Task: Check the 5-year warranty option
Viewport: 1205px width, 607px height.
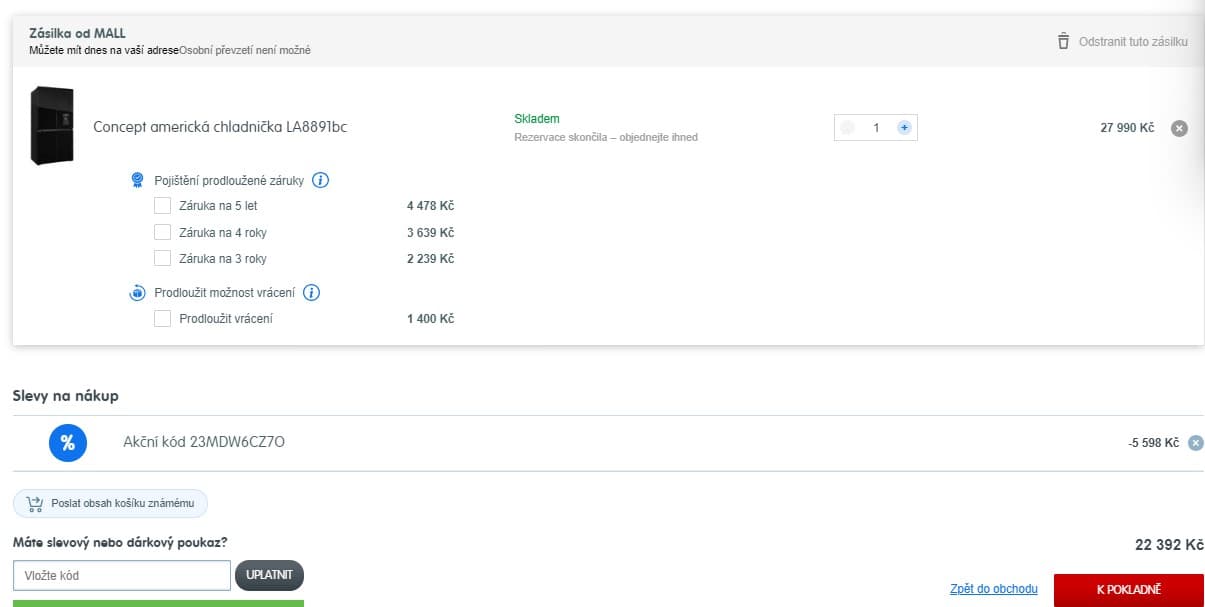Action: click(163, 206)
